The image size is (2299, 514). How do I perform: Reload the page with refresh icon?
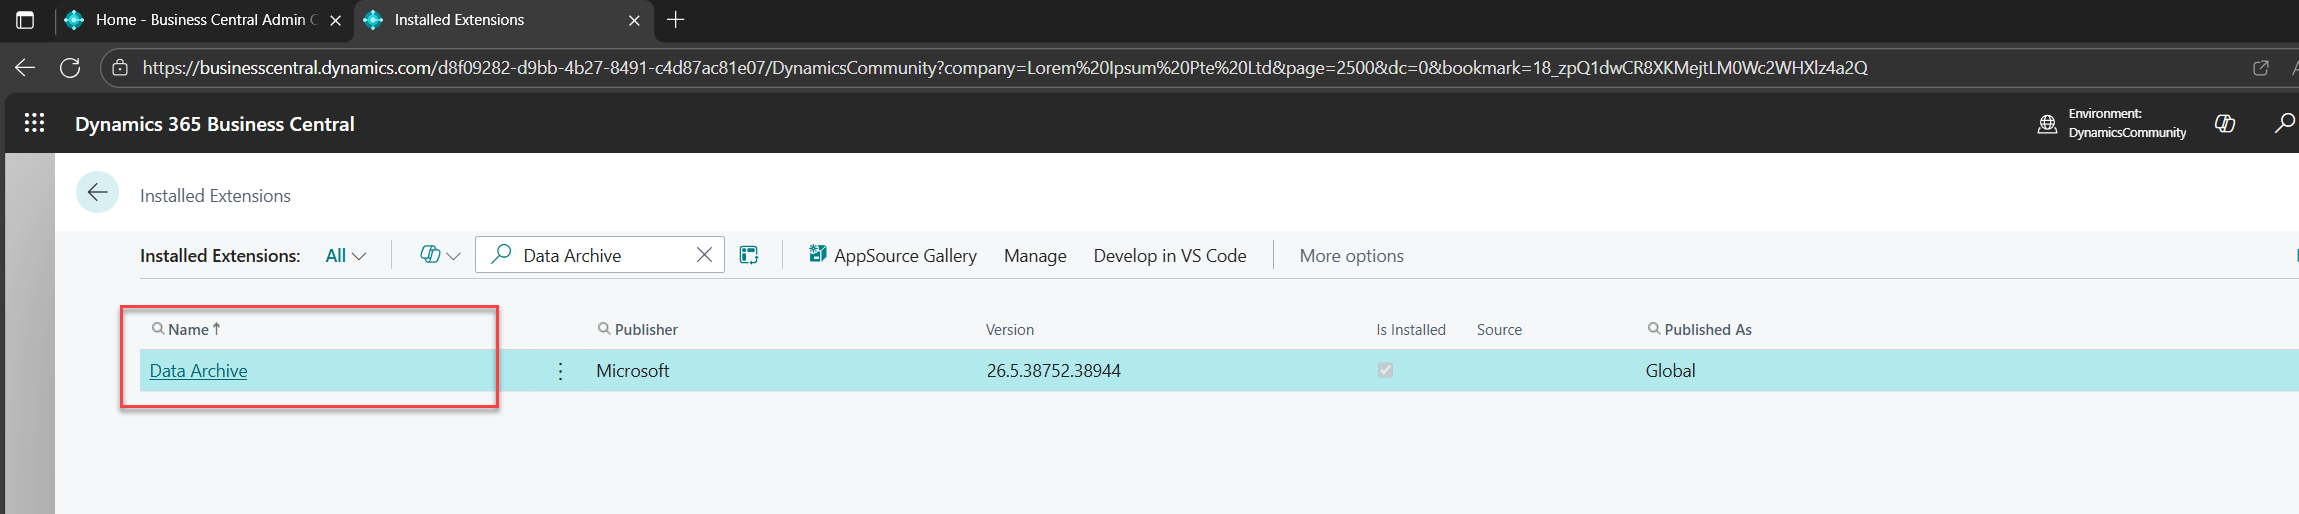pos(70,68)
